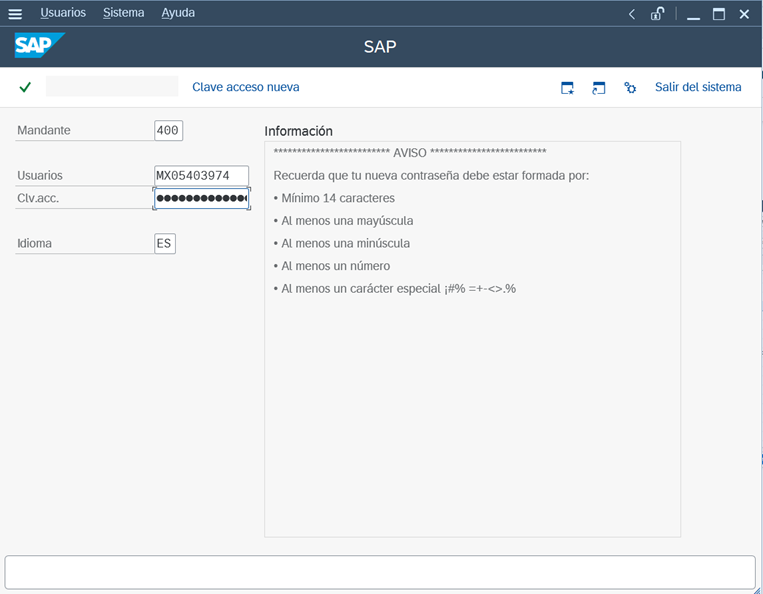Open the customize layout gears icon
Viewport: 763px width, 594px height.
point(630,88)
